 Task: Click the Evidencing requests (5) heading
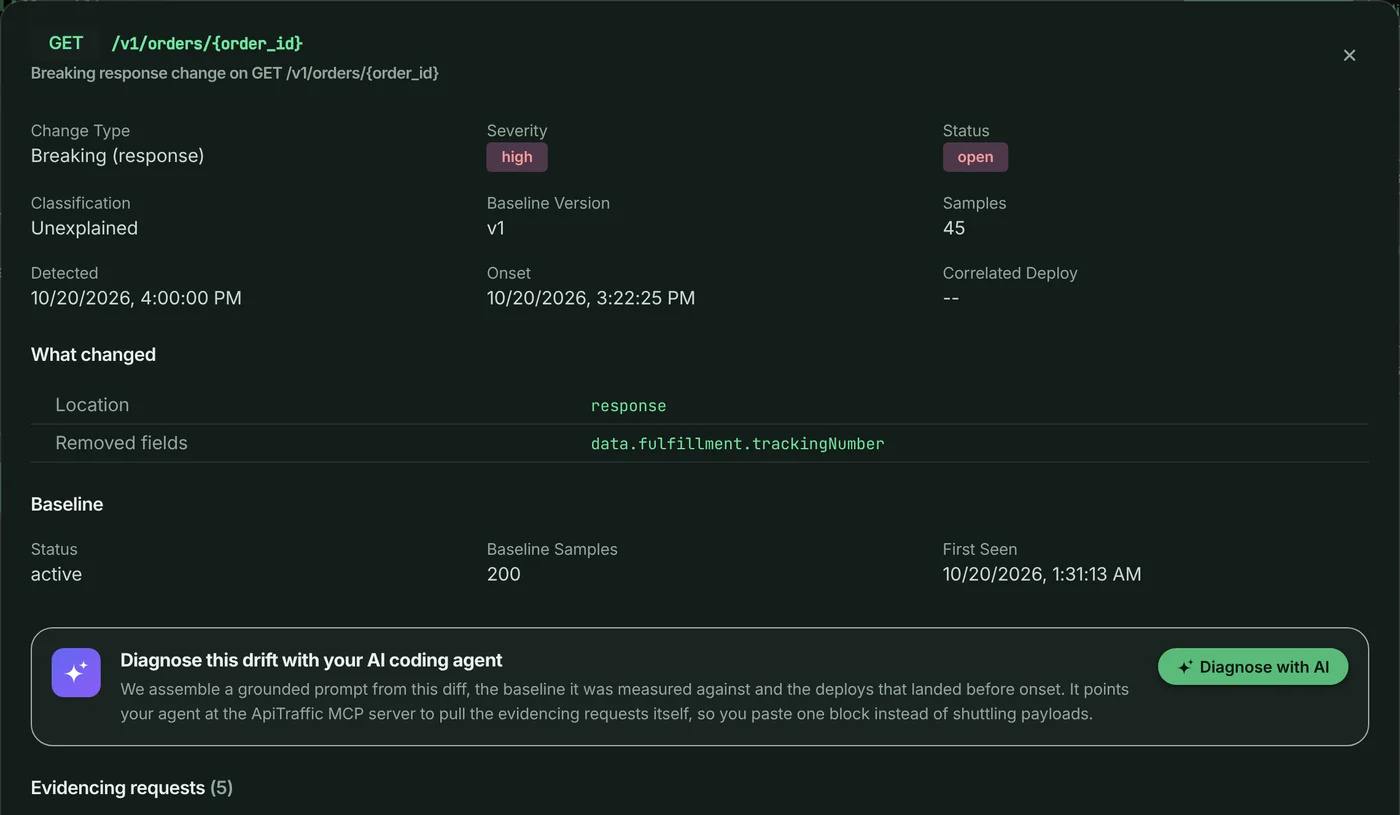132,788
